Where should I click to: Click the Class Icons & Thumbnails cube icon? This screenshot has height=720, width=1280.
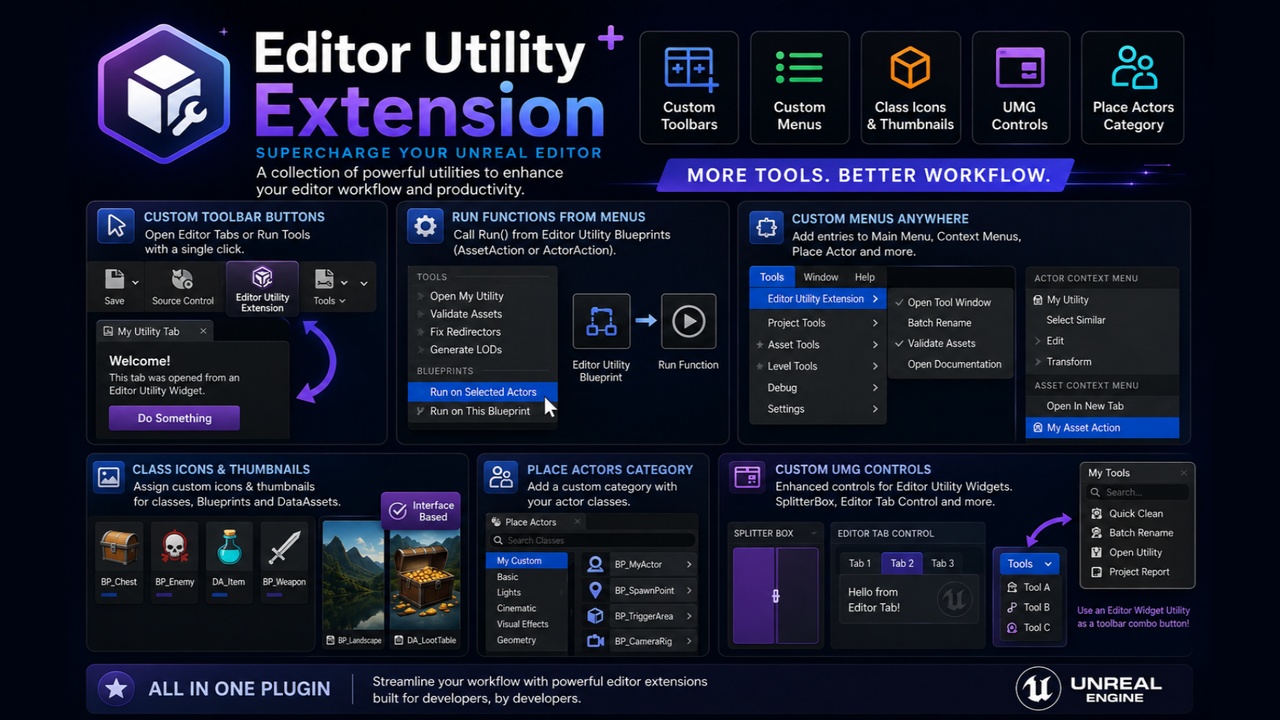910,69
